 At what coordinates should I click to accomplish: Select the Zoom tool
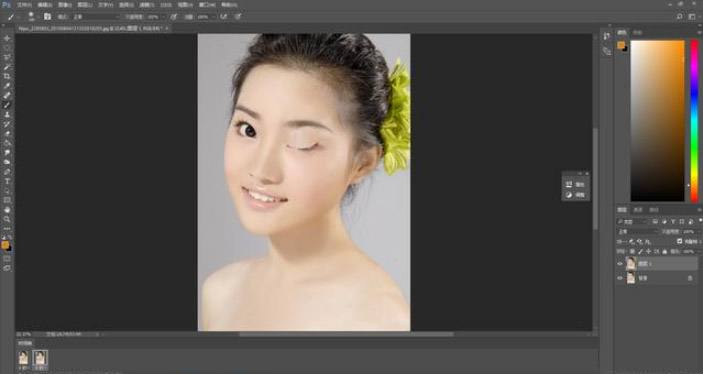(x=7, y=219)
